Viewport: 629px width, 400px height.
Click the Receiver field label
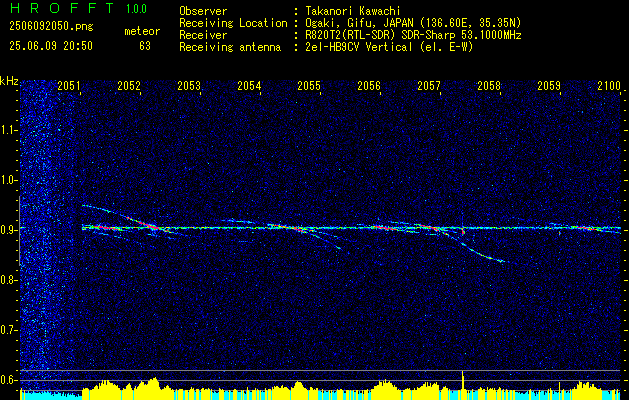tap(203, 35)
